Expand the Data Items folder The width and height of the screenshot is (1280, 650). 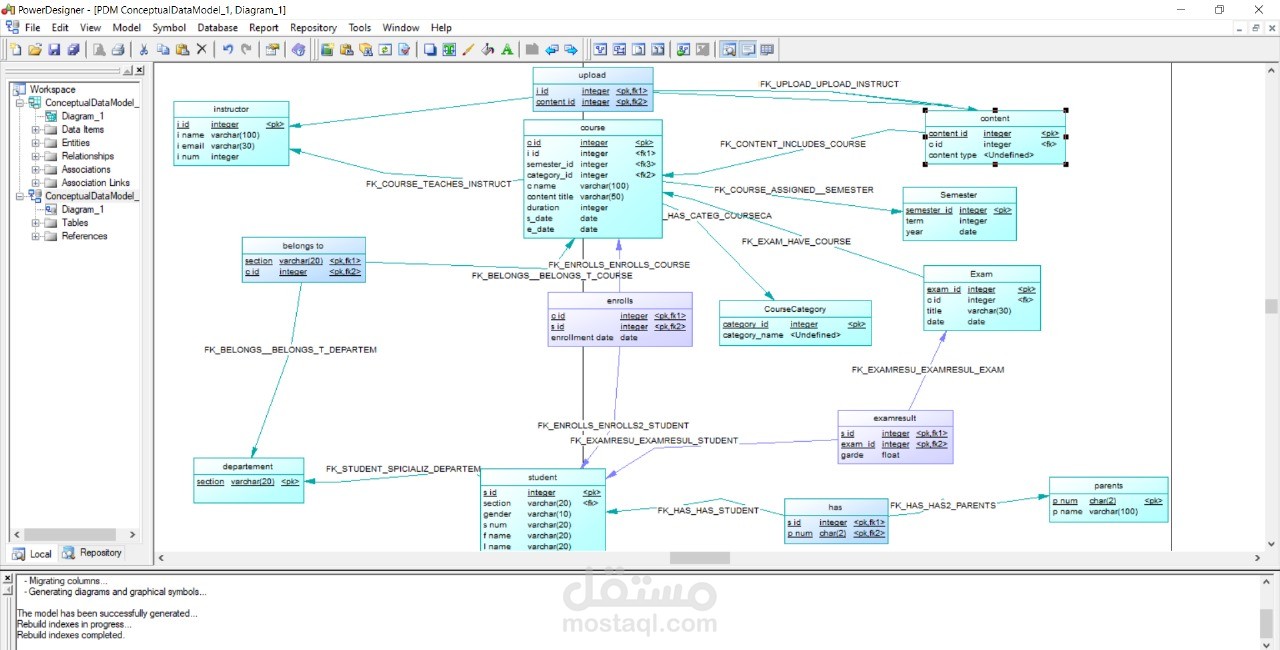[x=36, y=130]
